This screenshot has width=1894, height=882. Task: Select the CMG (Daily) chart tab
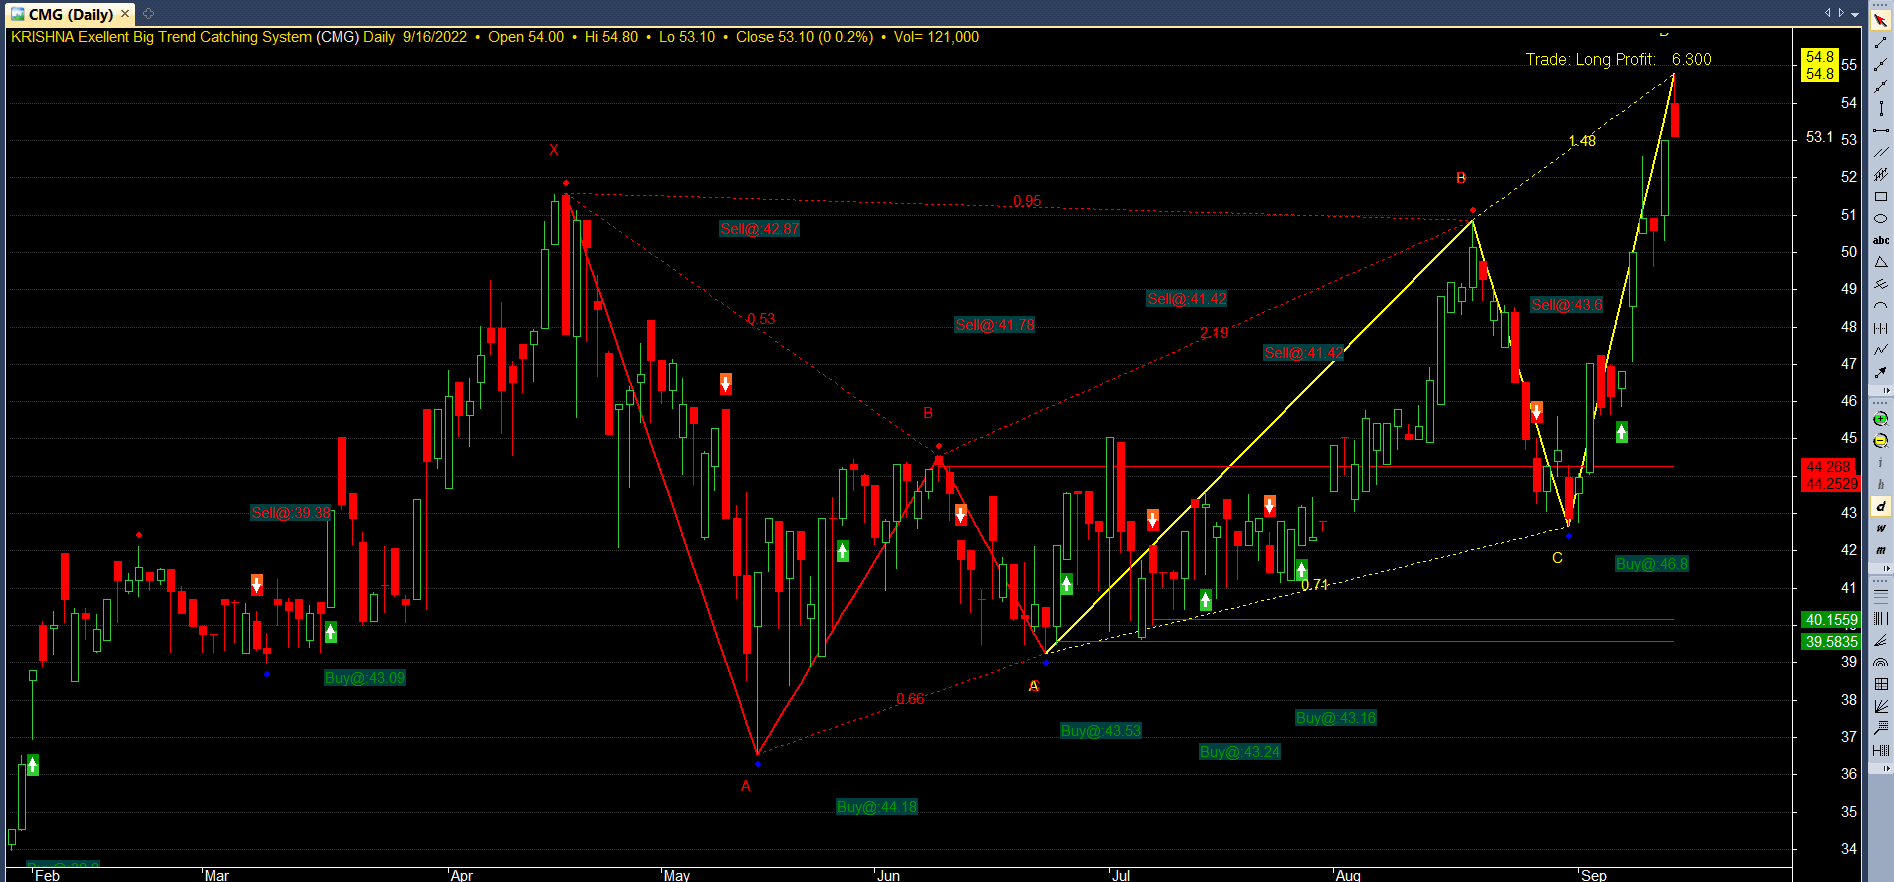tap(70, 14)
